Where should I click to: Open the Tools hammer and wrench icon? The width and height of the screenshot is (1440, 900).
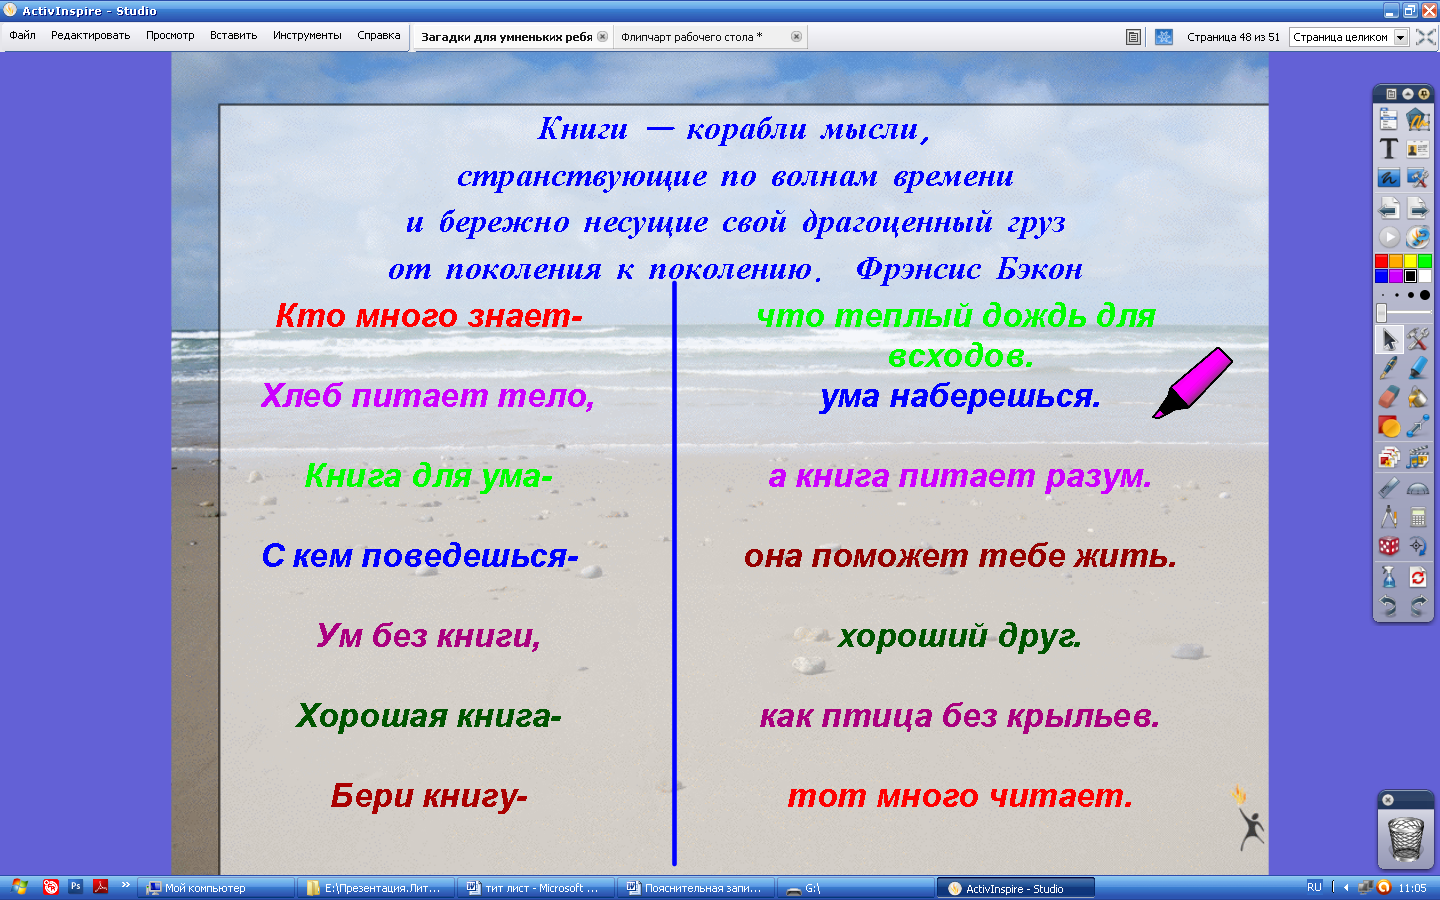[x=1418, y=339]
